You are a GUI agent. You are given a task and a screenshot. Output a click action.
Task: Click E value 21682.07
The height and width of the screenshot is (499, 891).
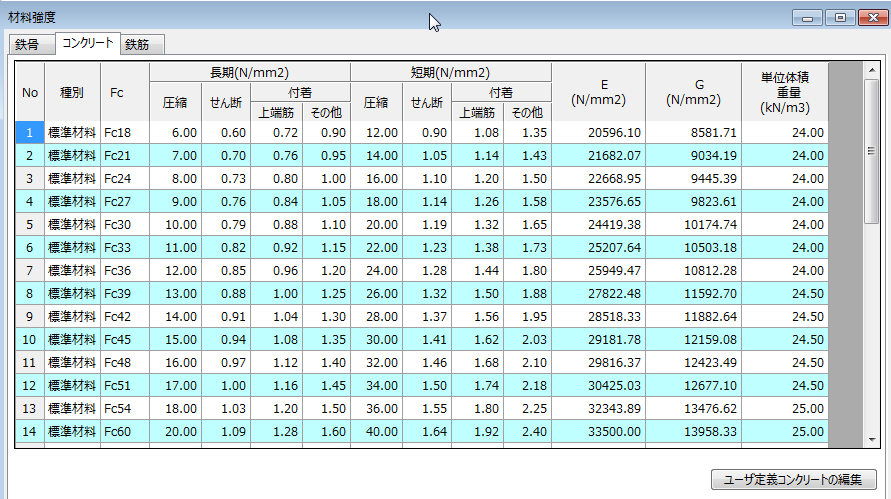[598, 156]
